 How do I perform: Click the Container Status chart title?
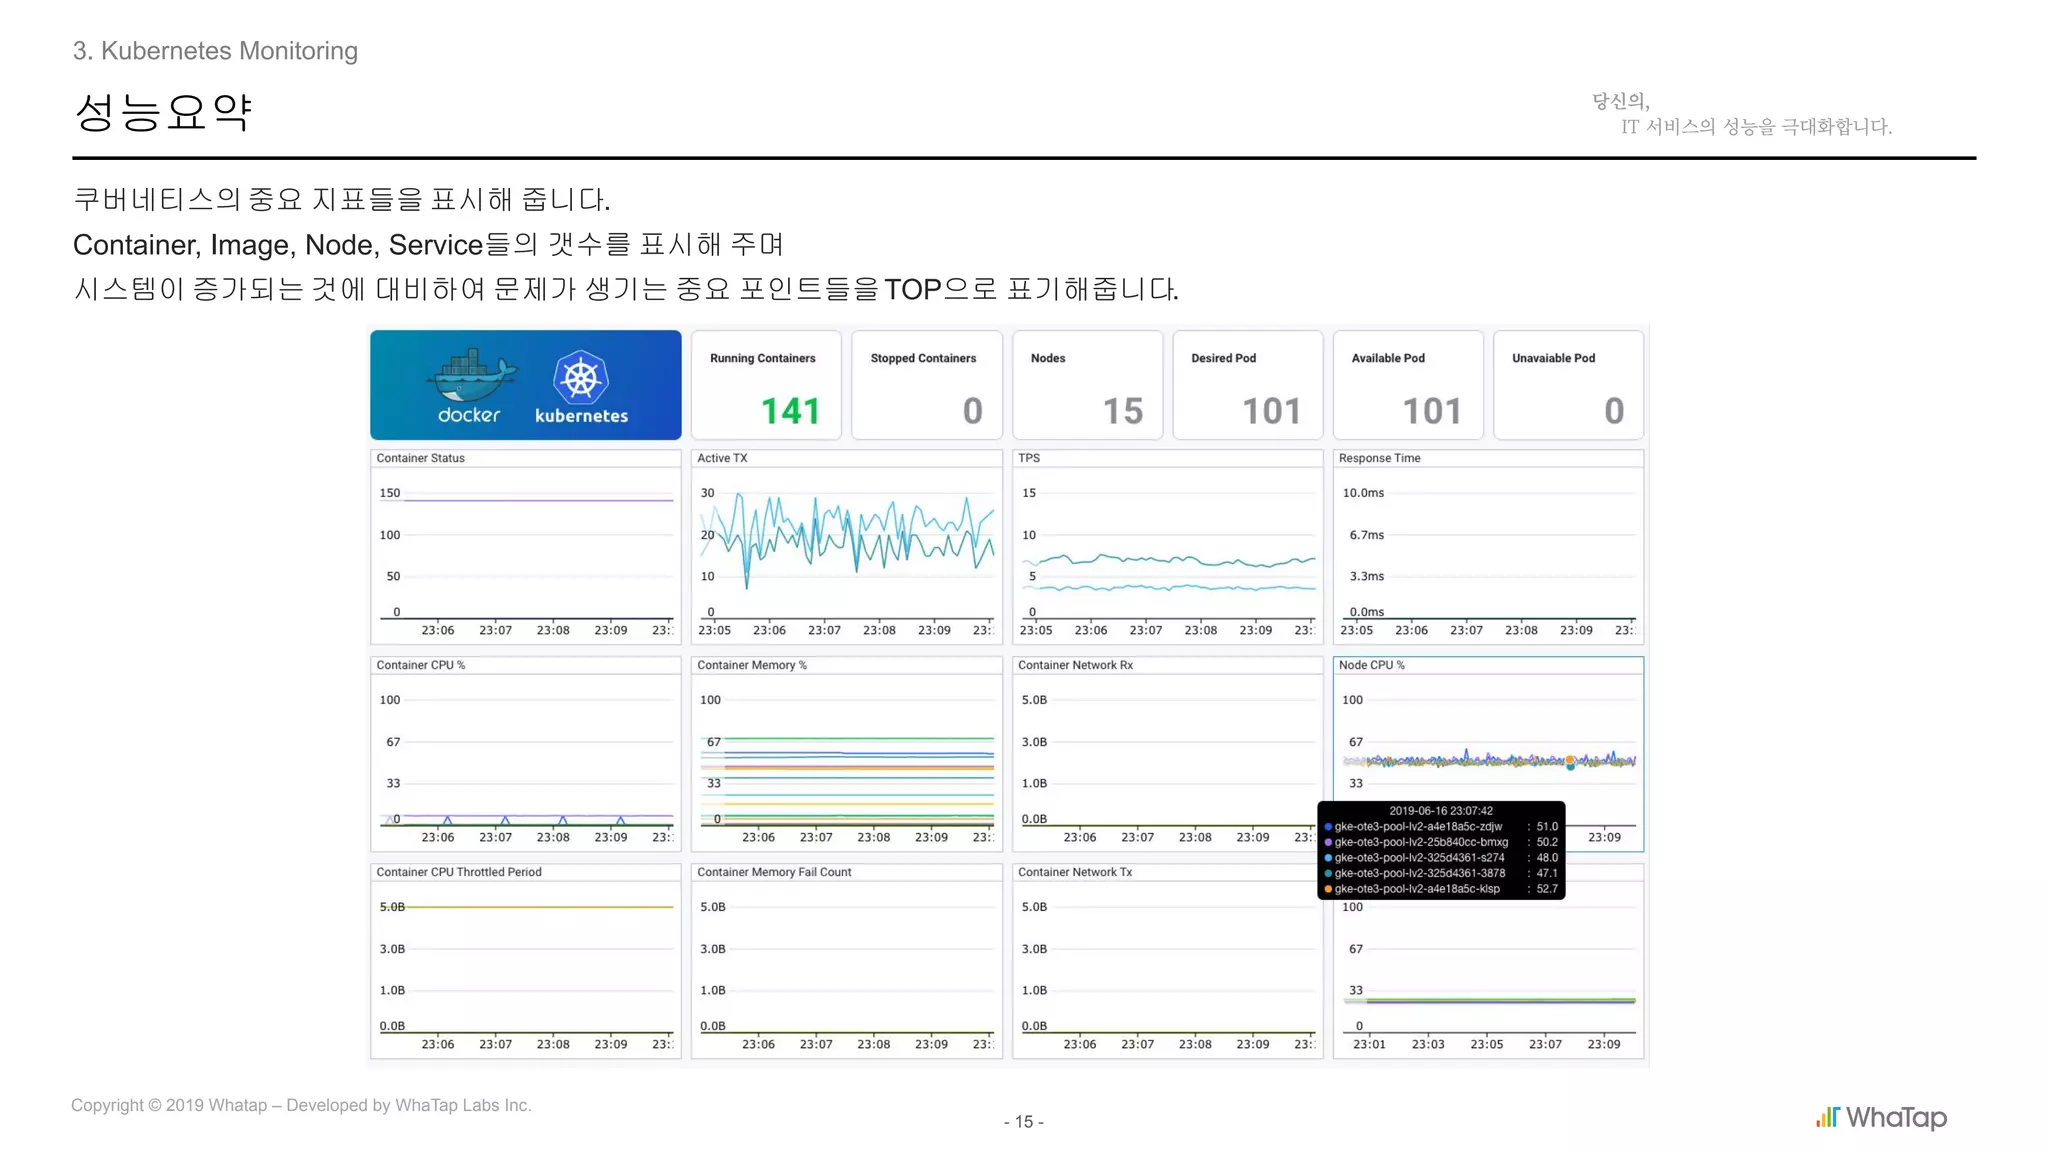tap(420, 458)
